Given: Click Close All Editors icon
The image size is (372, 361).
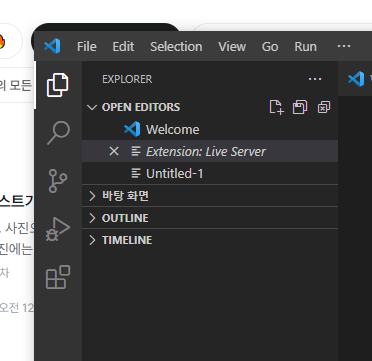Looking at the screenshot, I should [x=324, y=107].
